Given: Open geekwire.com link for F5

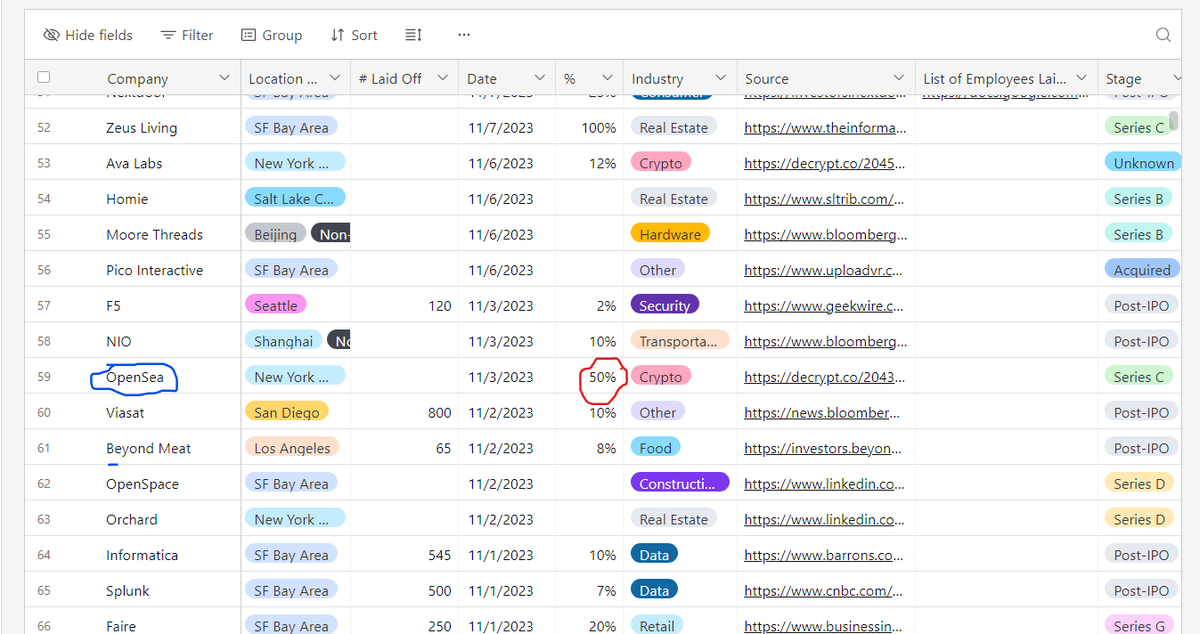Looking at the screenshot, I should 824,306.
